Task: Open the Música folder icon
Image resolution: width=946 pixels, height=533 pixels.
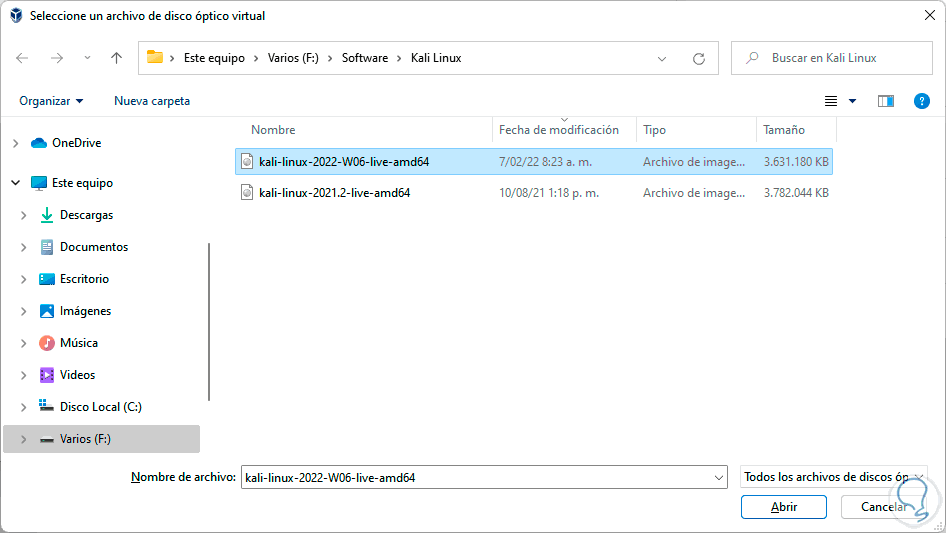Action: click(x=46, y=343)
